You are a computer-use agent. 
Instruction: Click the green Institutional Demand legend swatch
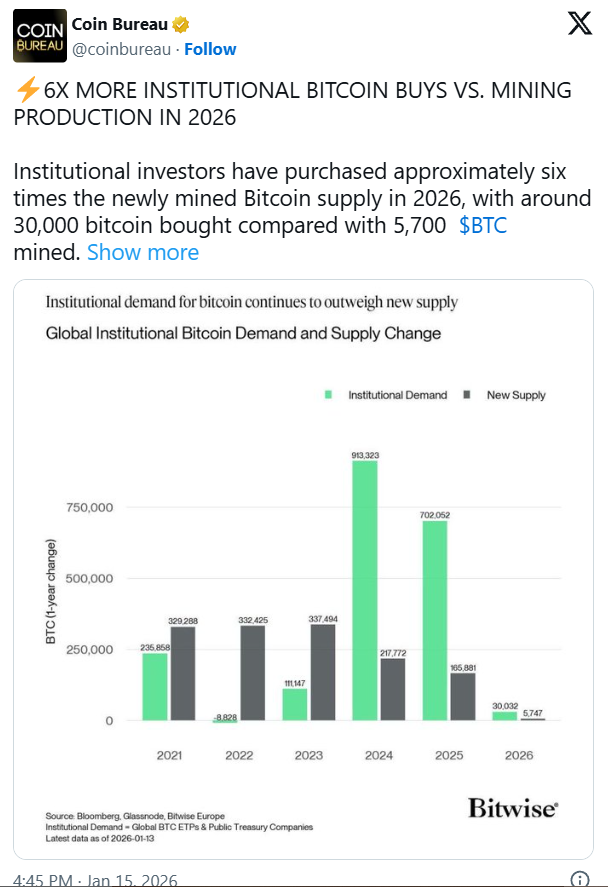pyautogui.click(x=328, y=395)
